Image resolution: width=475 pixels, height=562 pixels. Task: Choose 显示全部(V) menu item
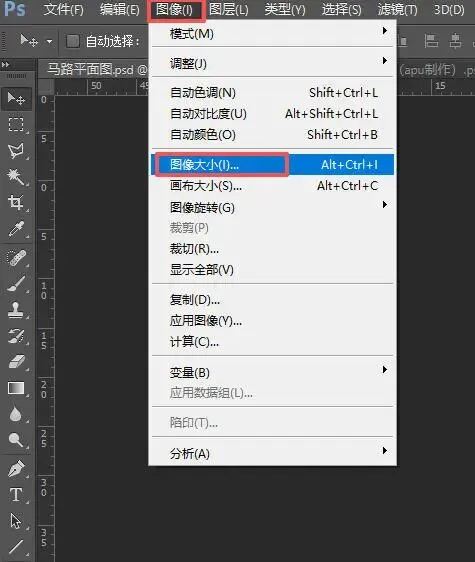point(272,270)
